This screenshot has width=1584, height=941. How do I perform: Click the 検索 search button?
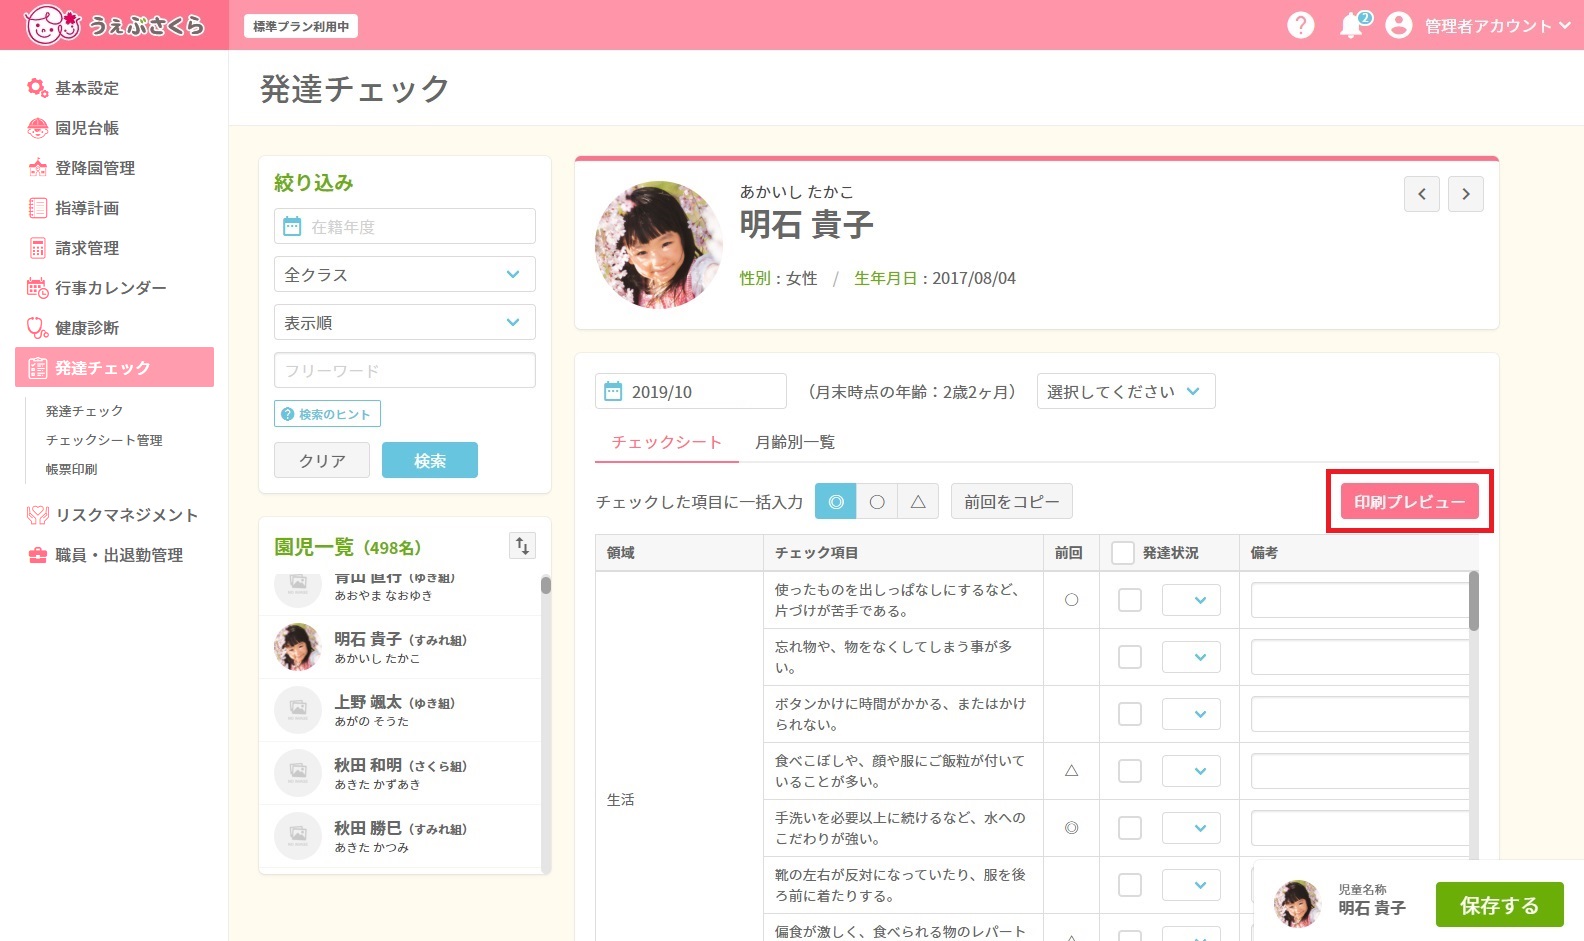click(430, 460)
